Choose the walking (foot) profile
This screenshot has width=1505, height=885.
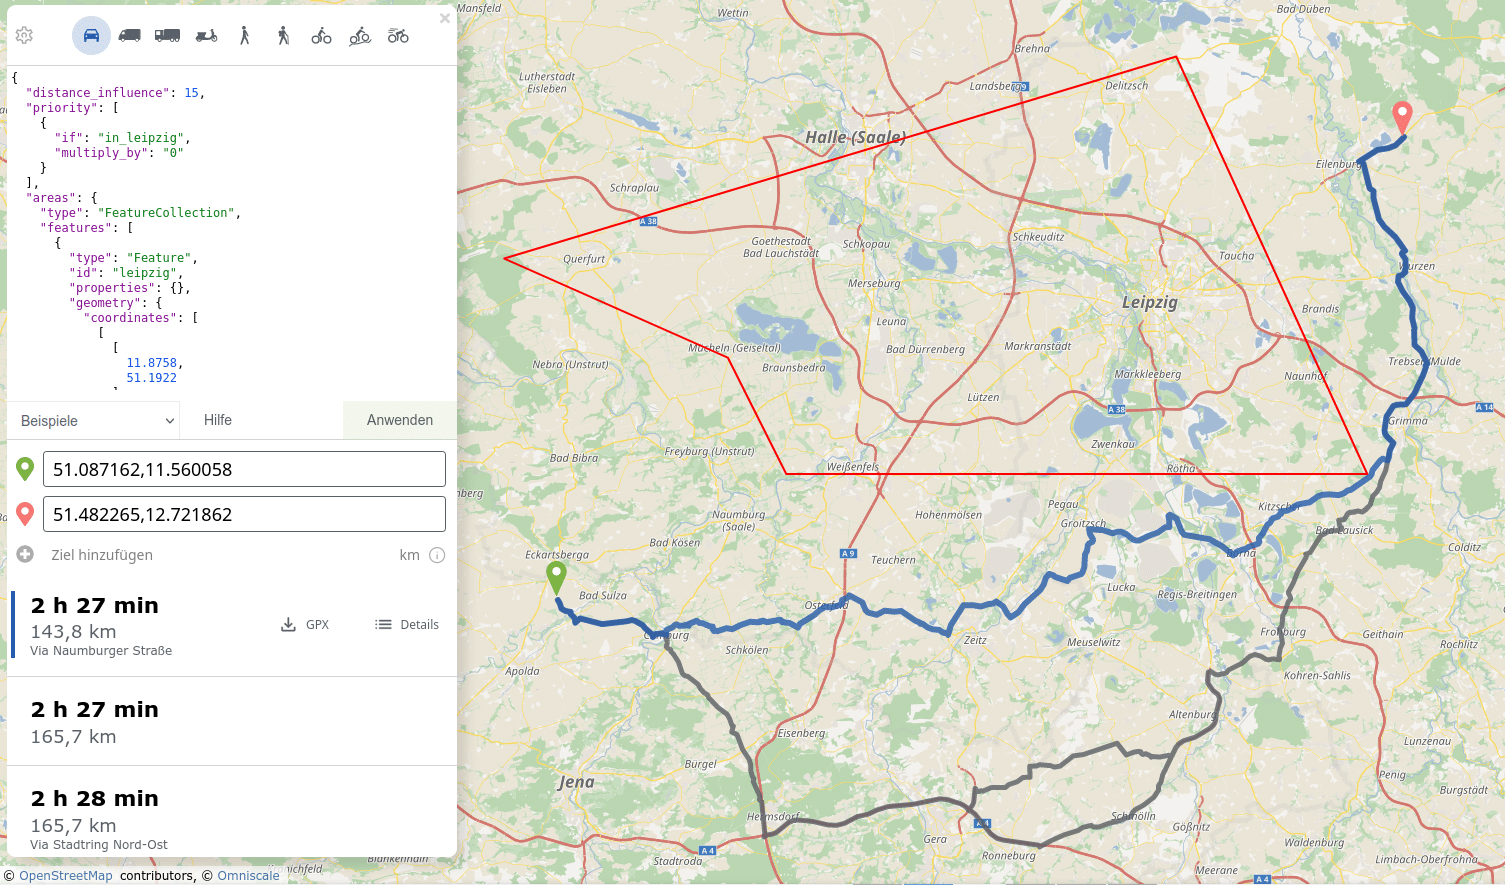245,36
